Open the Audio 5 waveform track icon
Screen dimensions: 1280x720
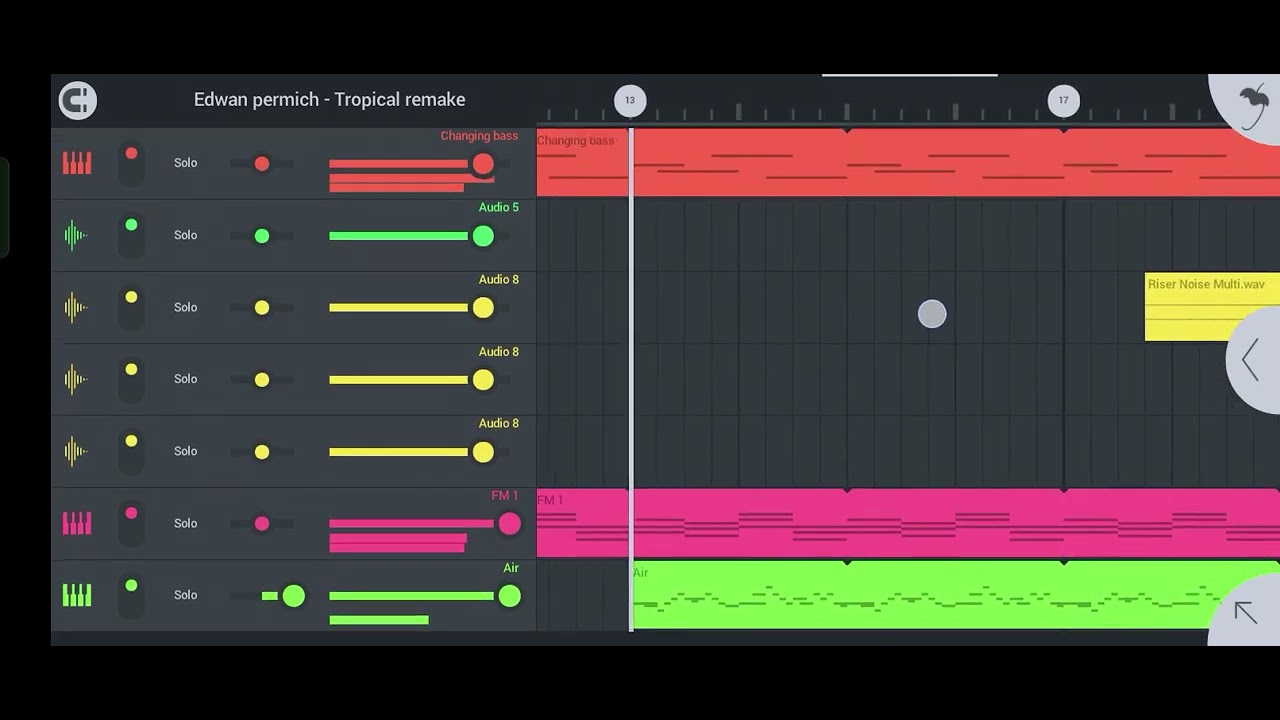click(76, 235)
